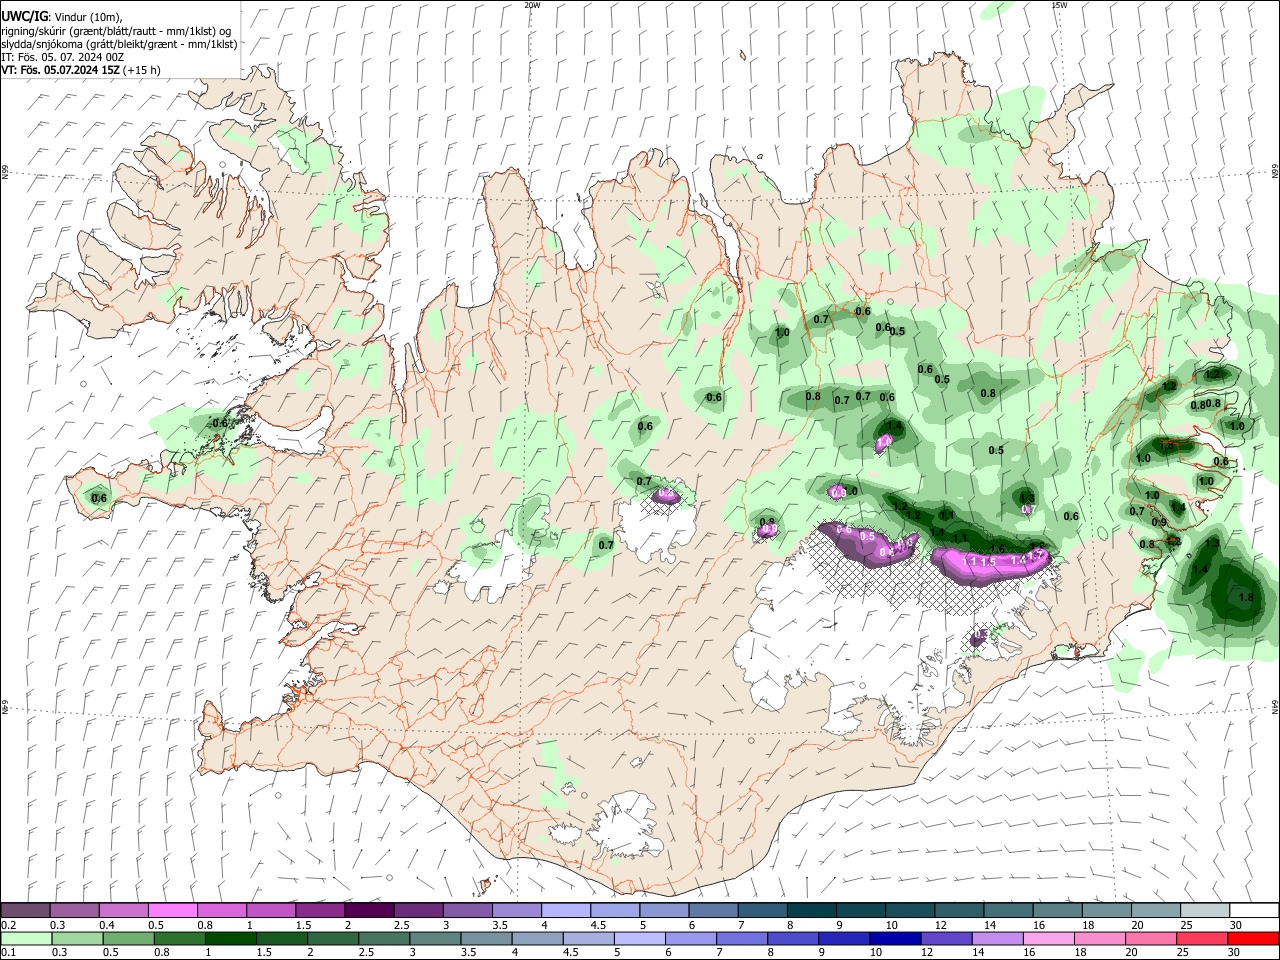Viewport: 1280px width, 960px height.
Task: Pick the 0.3 green swatch in the lower rain scale
Action: (77, 938)
